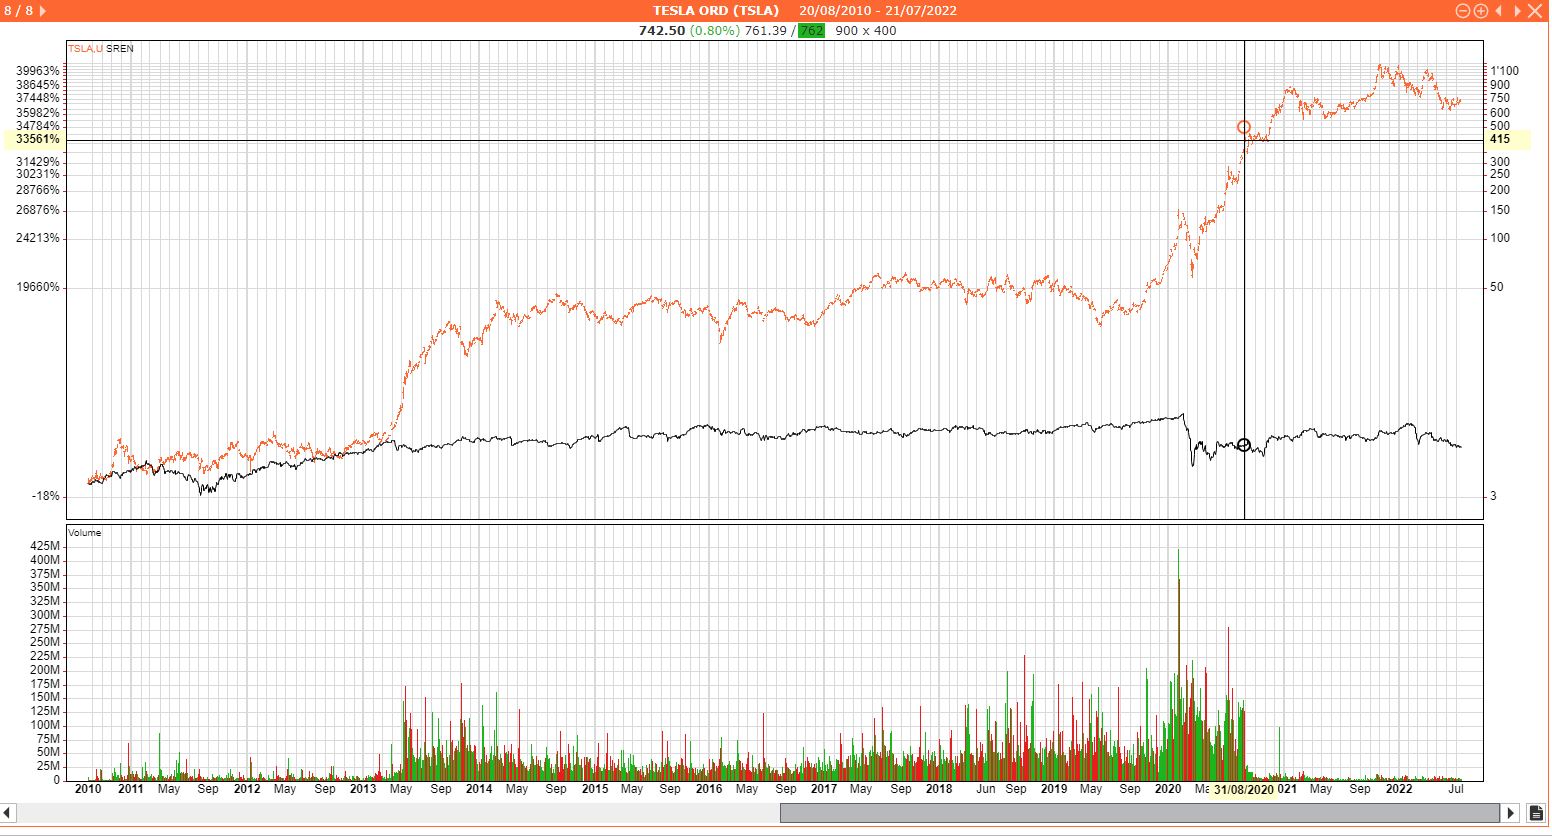1552x836 pixels.
Task: Click the TSLA,U series legend label
Action: tap(85, 49)
